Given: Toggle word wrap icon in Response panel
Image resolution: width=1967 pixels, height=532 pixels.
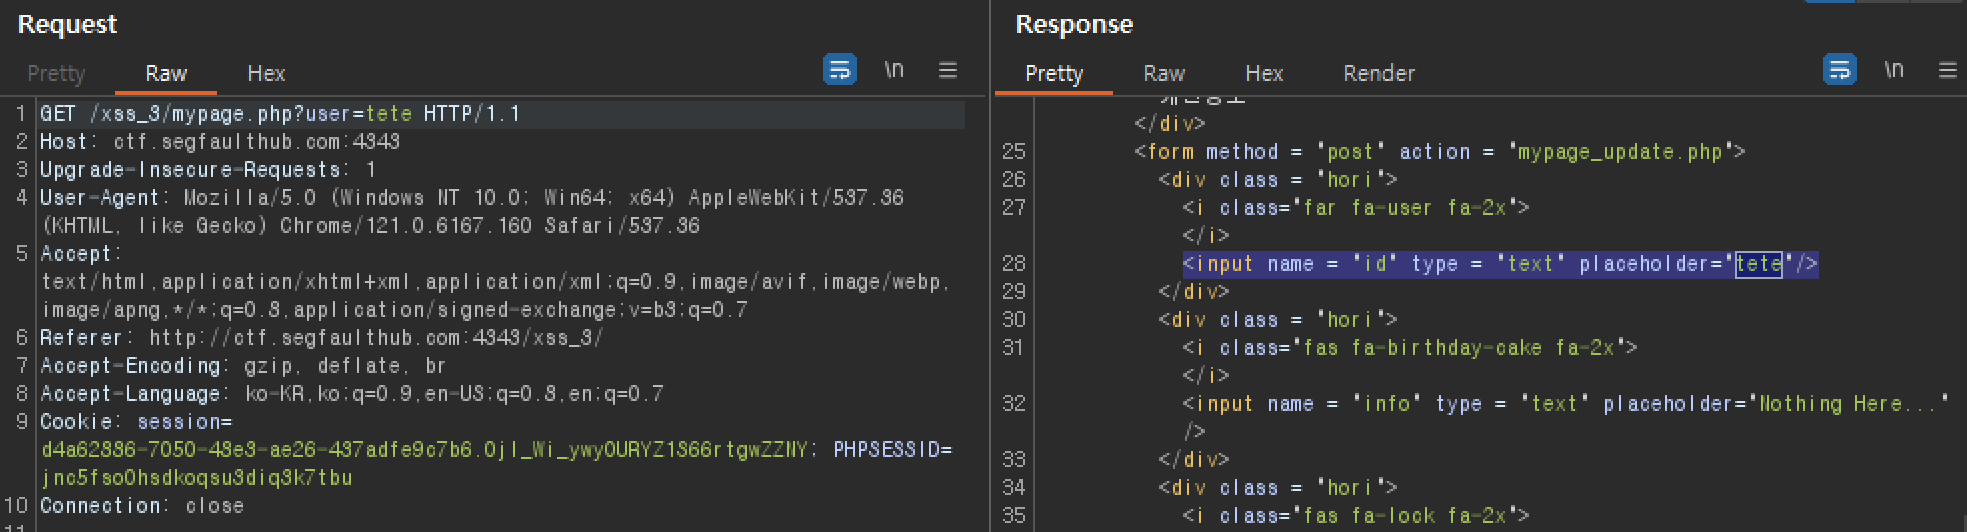Looking at the screenshot, I should click(x=1839, y=69).
